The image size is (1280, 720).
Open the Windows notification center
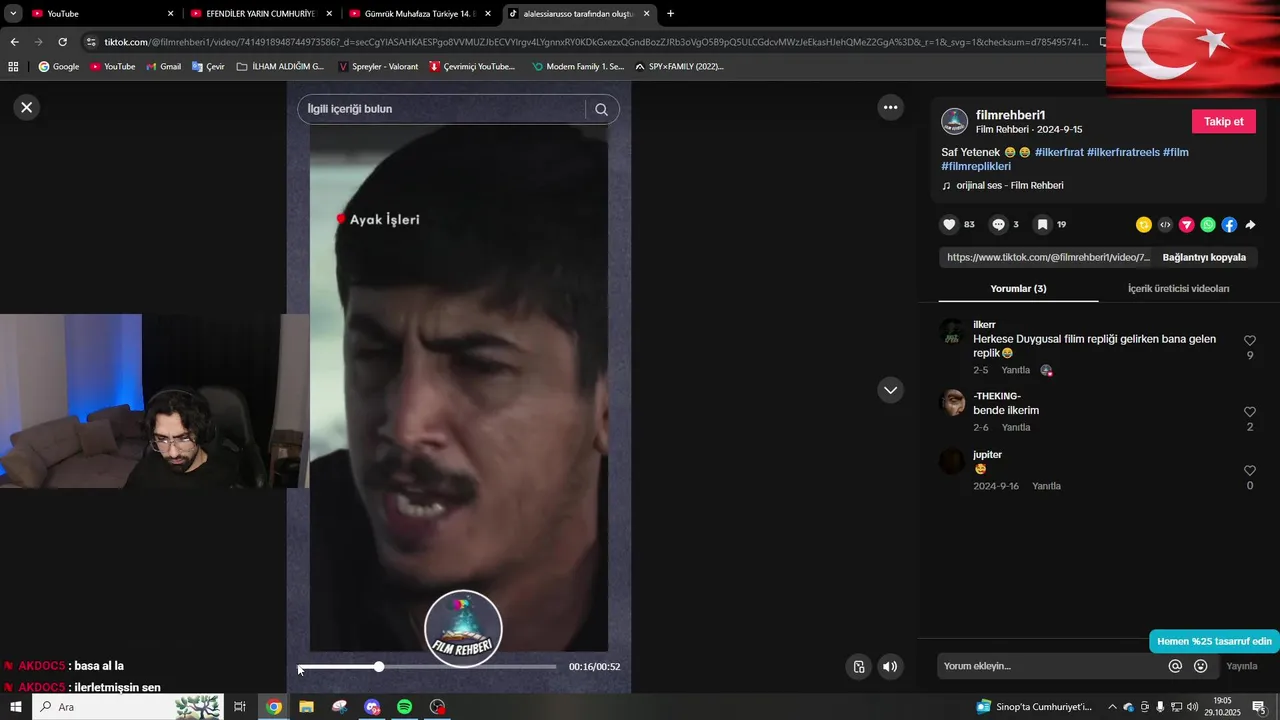1259,707
